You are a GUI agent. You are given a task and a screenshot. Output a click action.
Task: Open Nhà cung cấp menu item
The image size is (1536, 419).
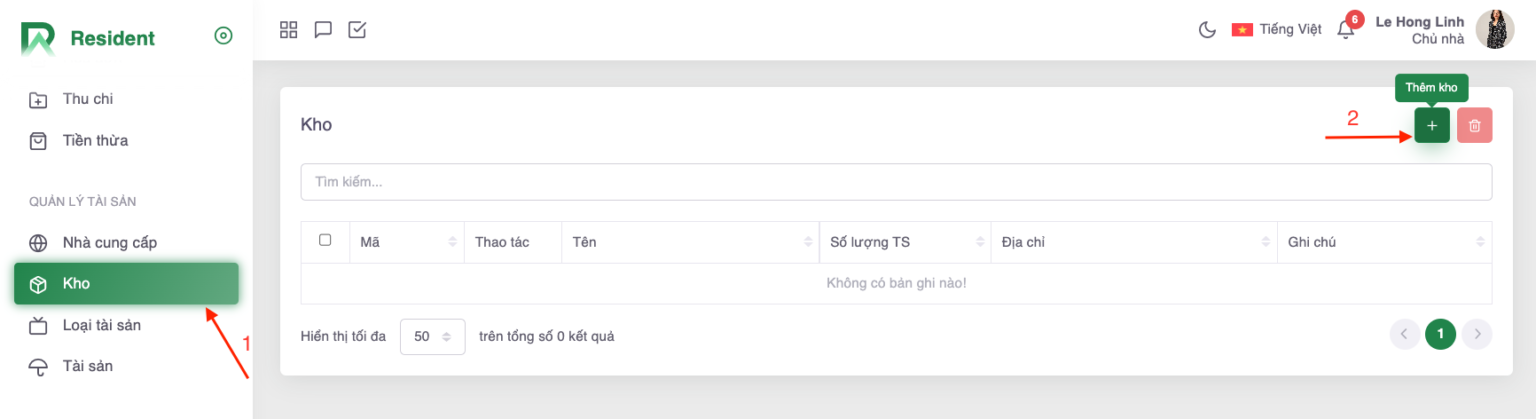(109, 242)
